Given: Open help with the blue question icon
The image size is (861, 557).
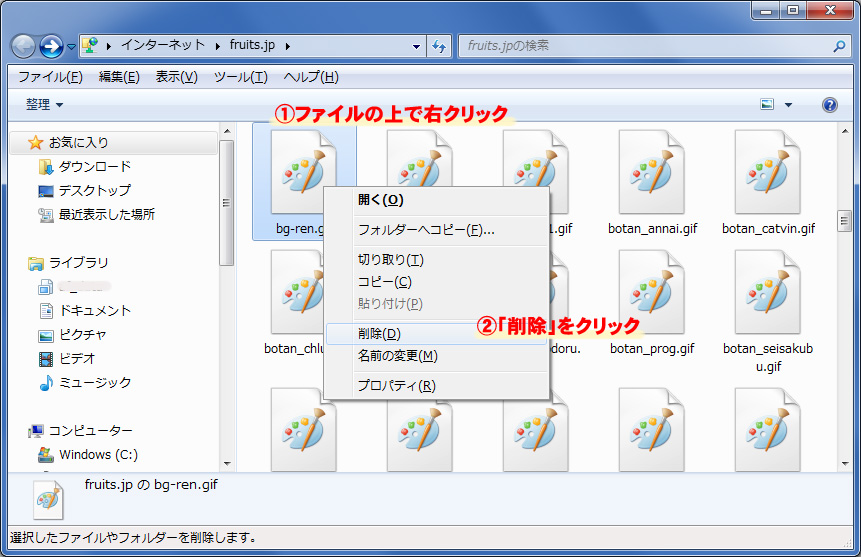Looking at the screenshot, I should click(x=830, y=104).
